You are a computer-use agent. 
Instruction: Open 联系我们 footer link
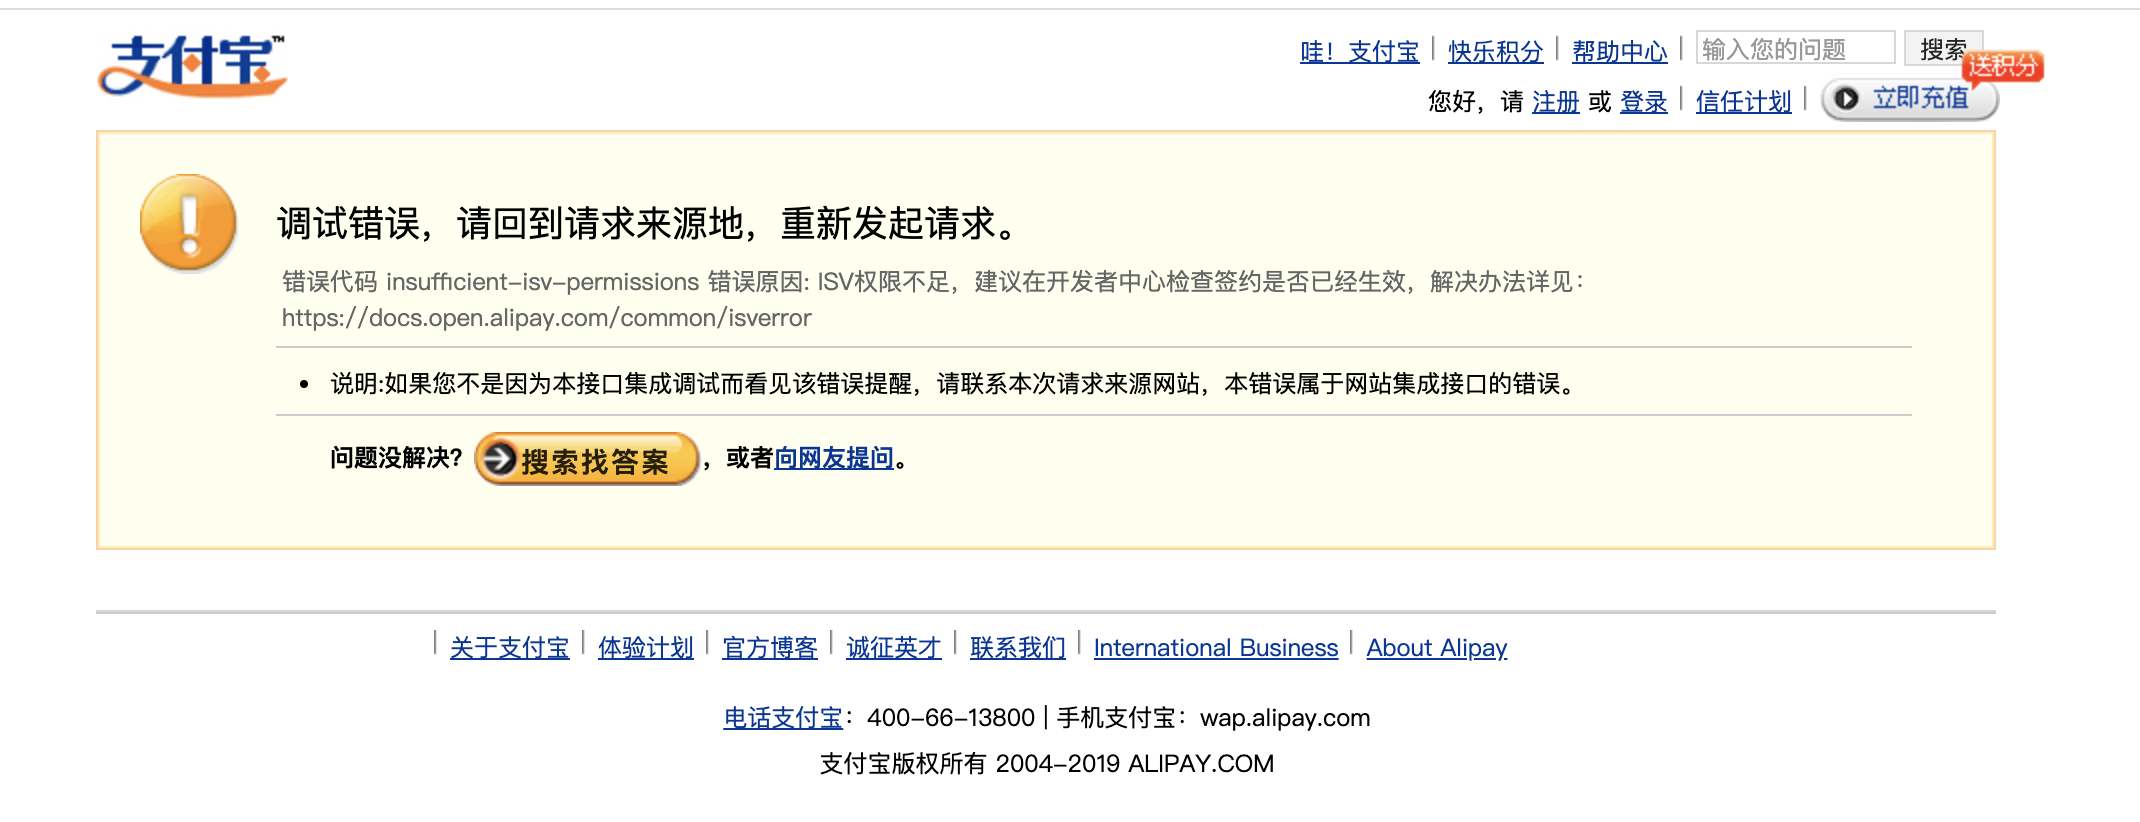1017,648
